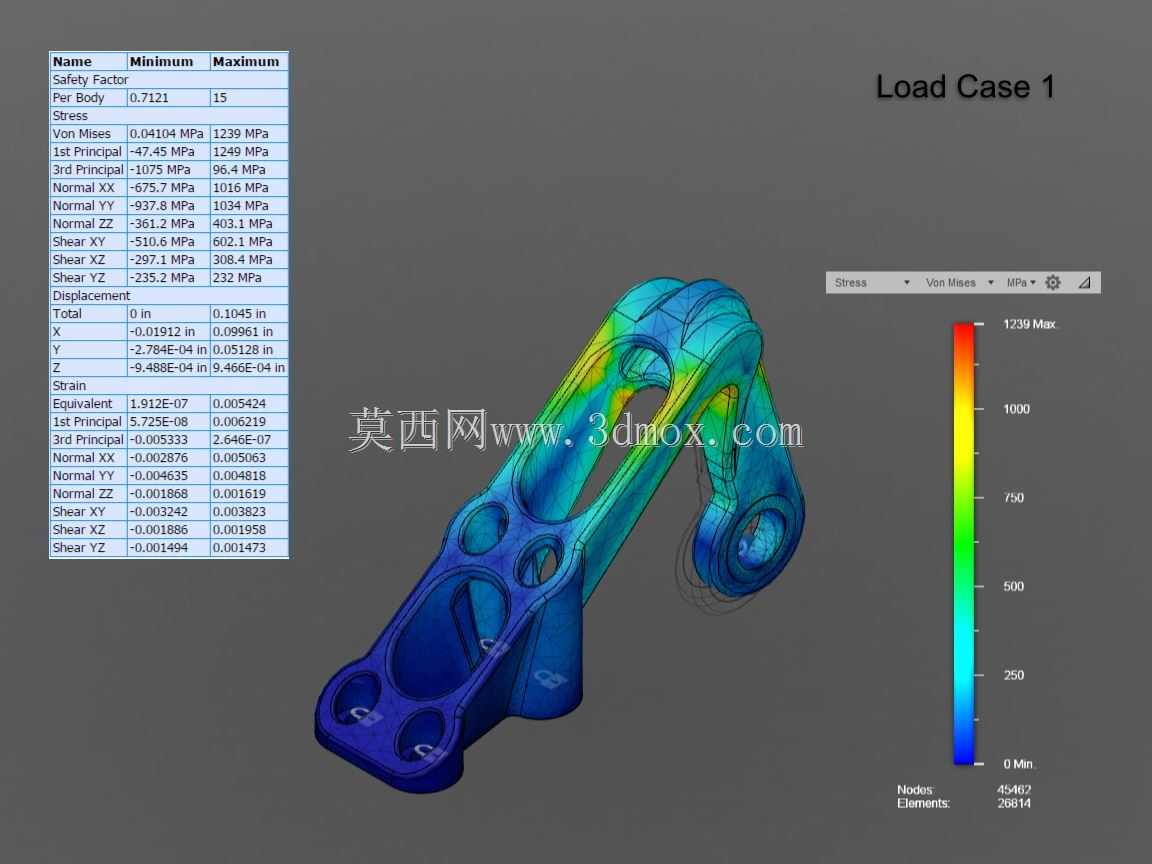Image resolution: width=1152 pixels, height=864 pixels.
Task: Click the Shear XY 602.1 MPa cell
Action: point(248,242)
